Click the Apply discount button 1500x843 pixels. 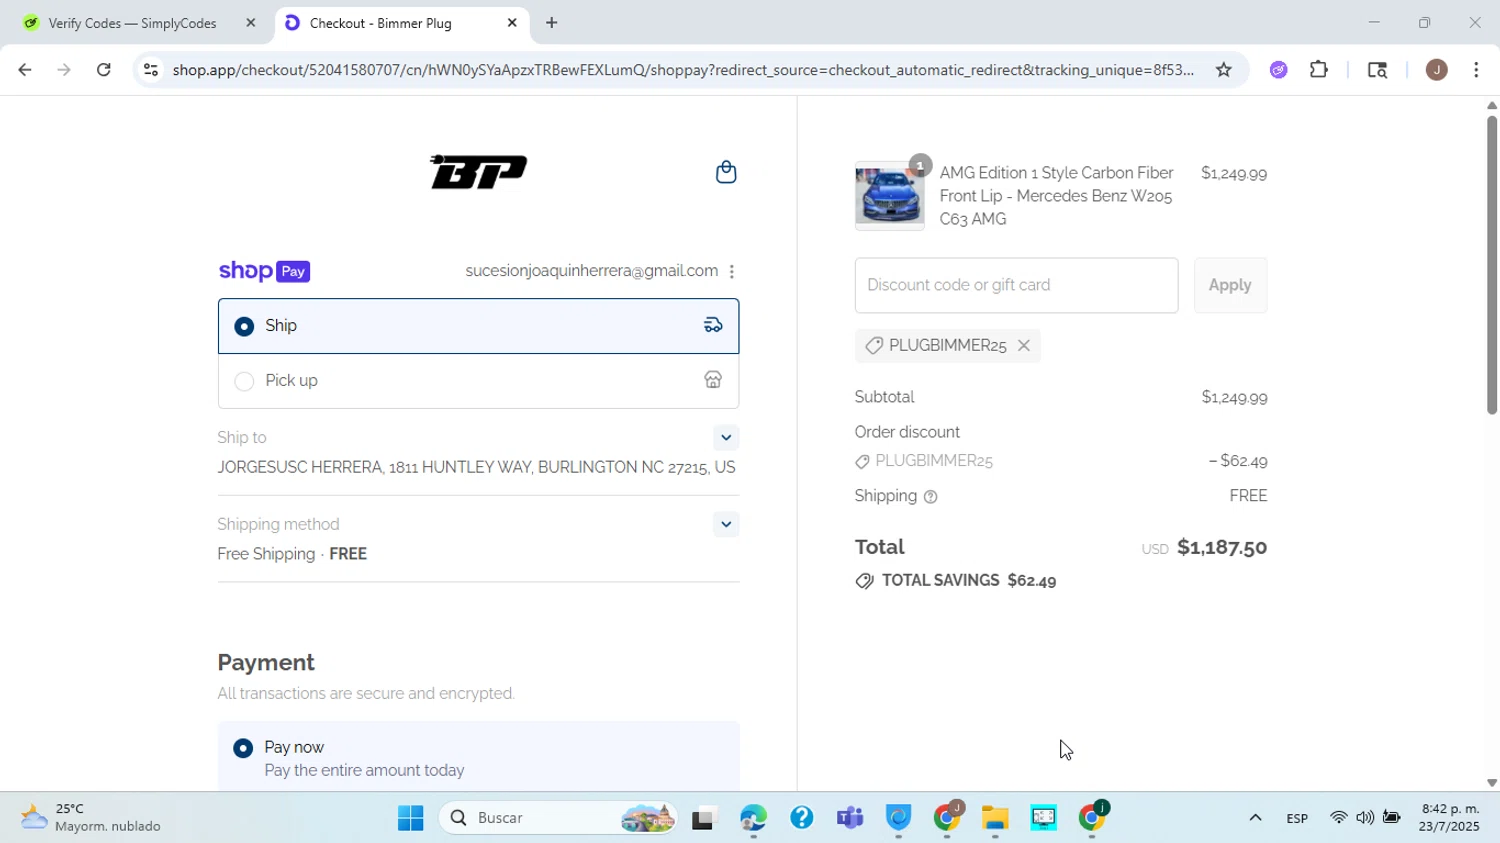pyautogui.click(x=1230, y=285)
